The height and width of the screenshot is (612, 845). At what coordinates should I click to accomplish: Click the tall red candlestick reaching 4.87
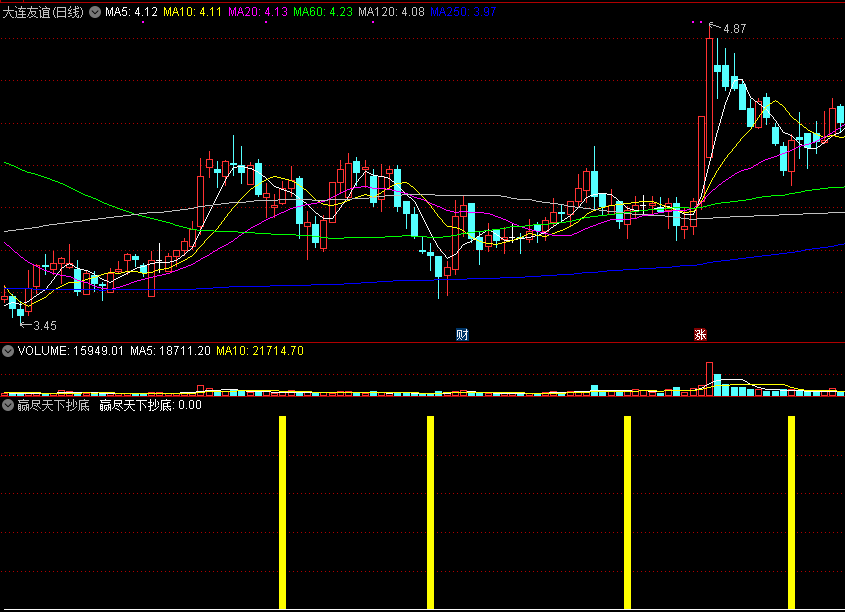tap(709, 98)
